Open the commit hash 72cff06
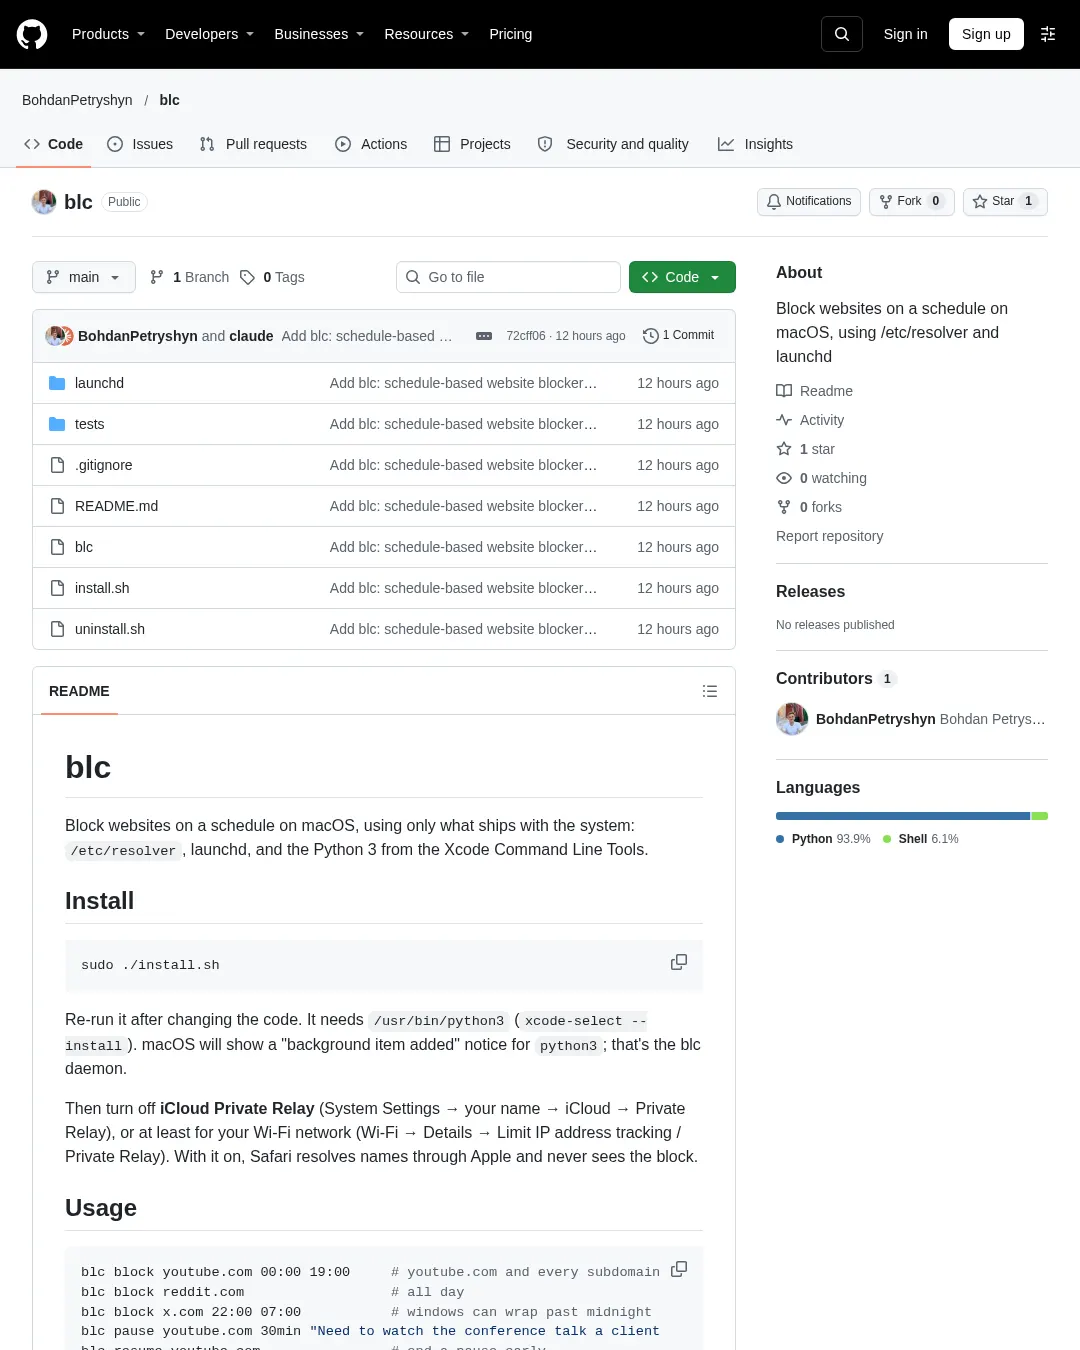Screen dimensions: 1080x1350 [x=526, y=336]
